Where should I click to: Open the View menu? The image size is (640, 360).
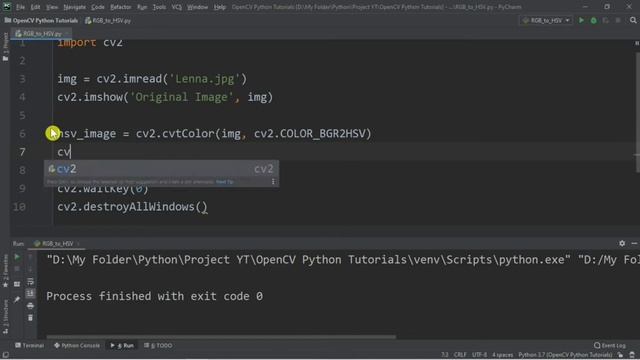point(52,7)
